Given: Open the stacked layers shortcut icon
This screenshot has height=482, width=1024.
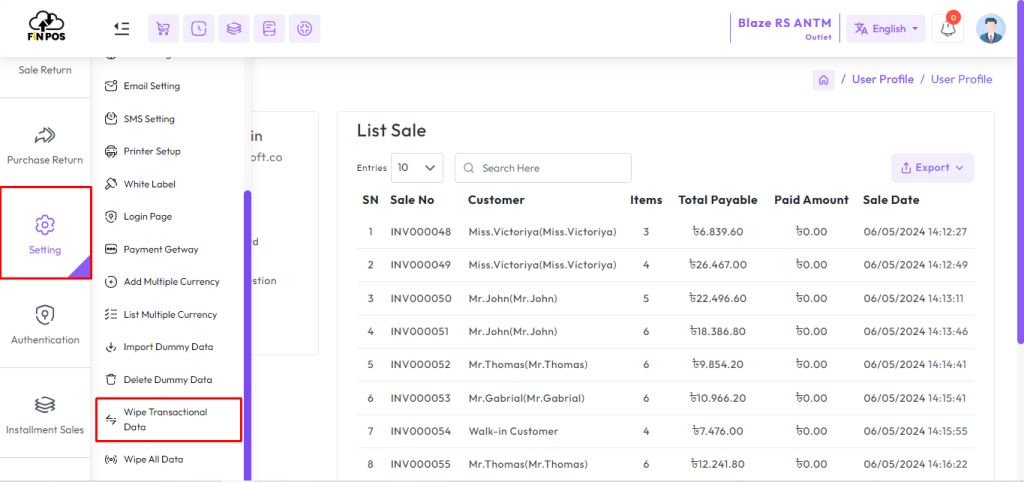Looking at the screenshot, I should click(234, 29).
